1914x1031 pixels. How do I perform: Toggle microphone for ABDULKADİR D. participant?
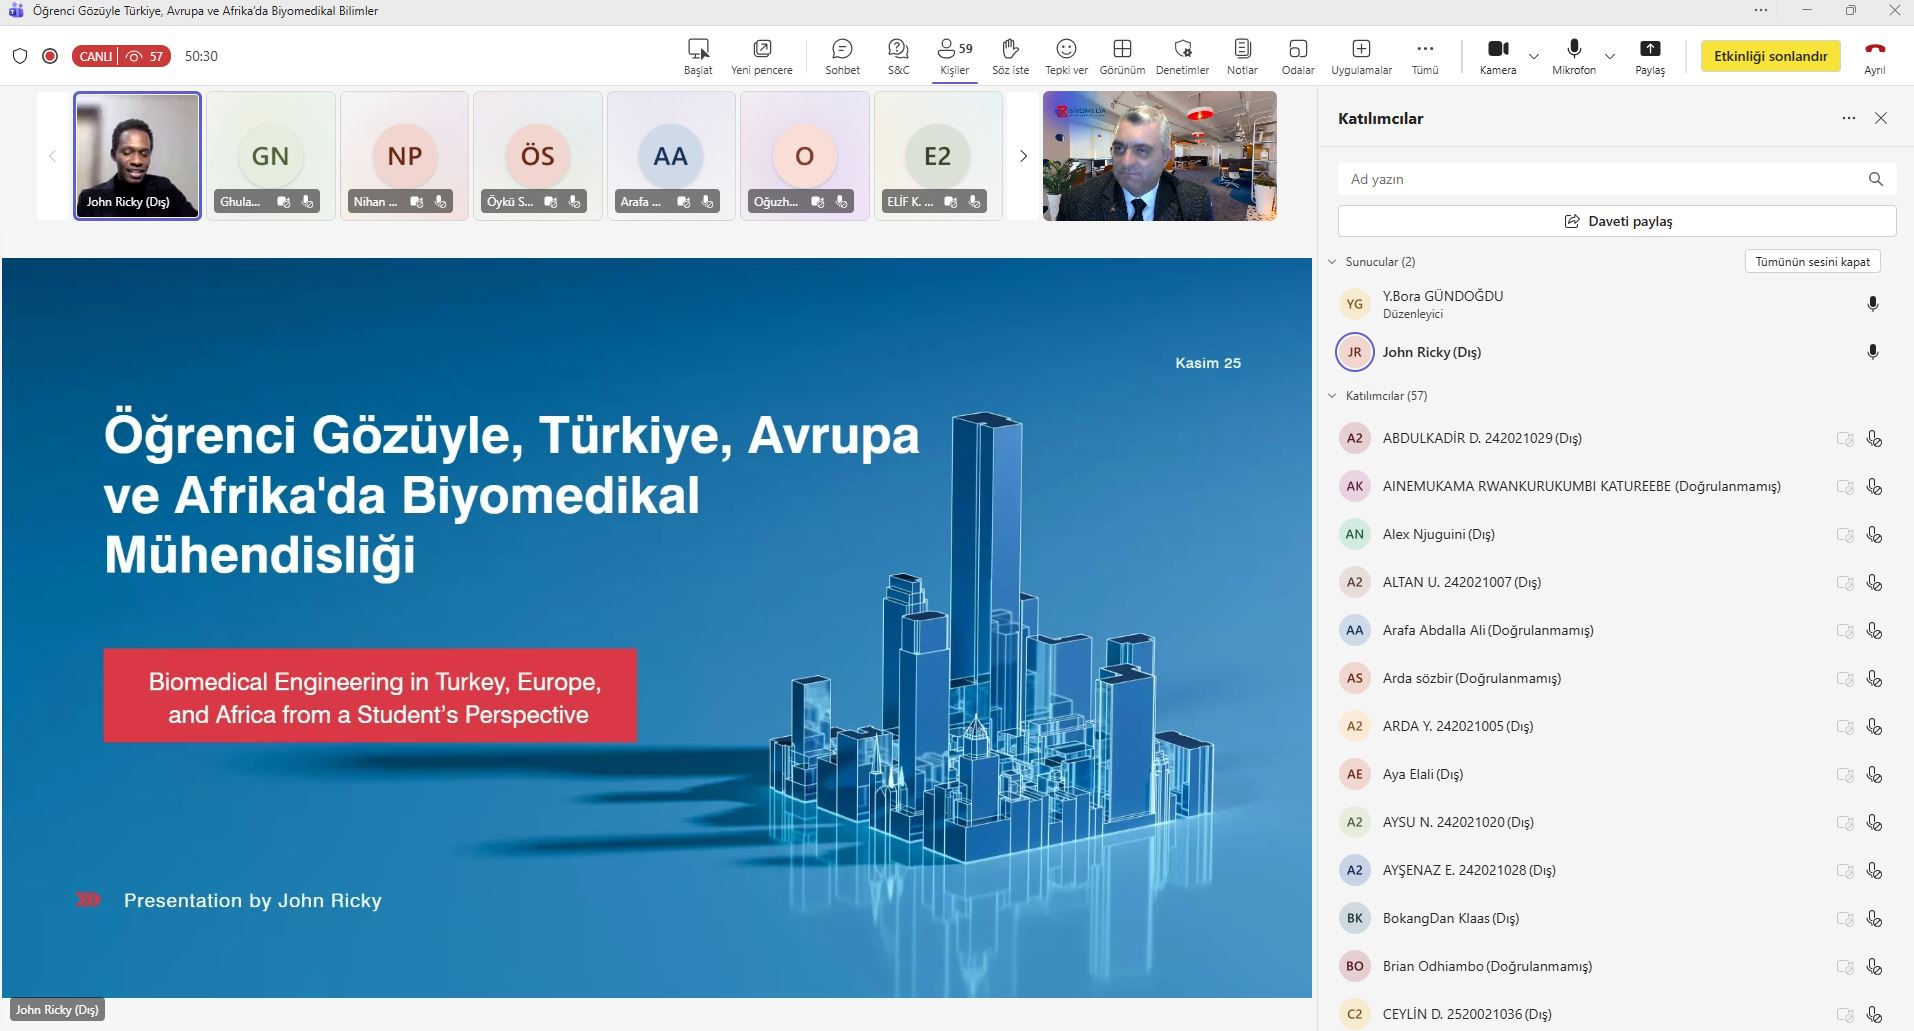pos(1874,438)
